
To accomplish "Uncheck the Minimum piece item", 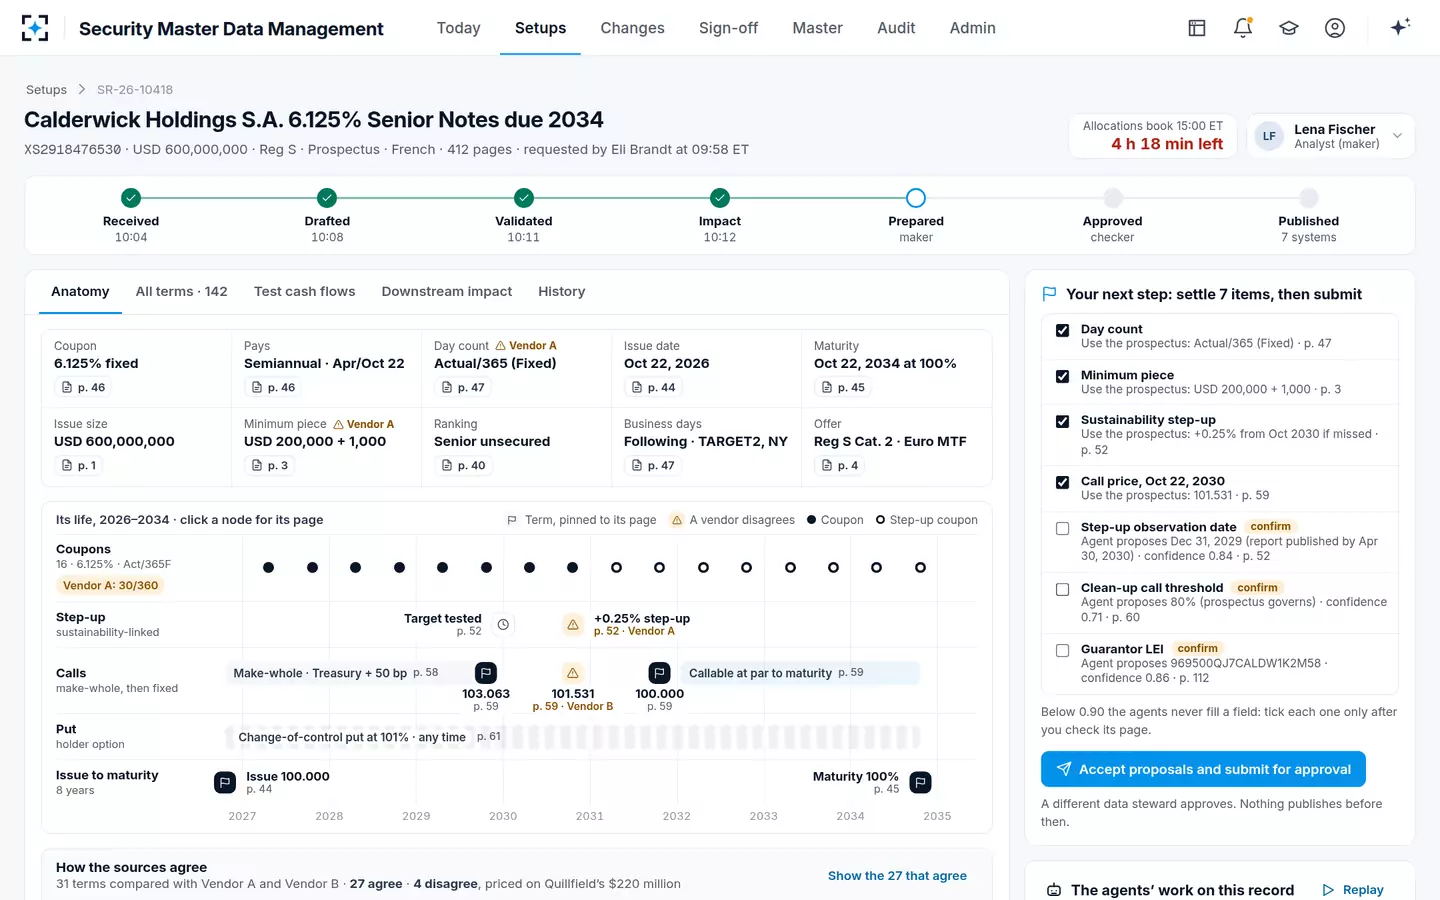I will tap(1063, 376).
